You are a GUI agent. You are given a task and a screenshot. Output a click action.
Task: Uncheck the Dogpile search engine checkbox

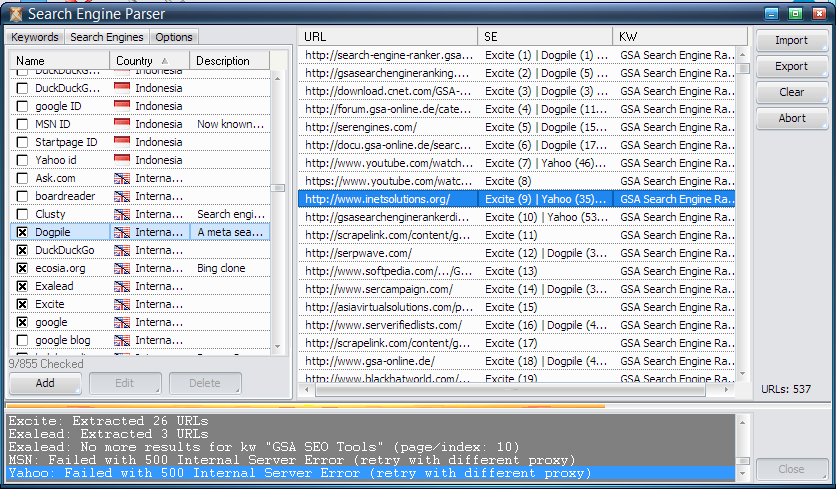coord(22,232)
